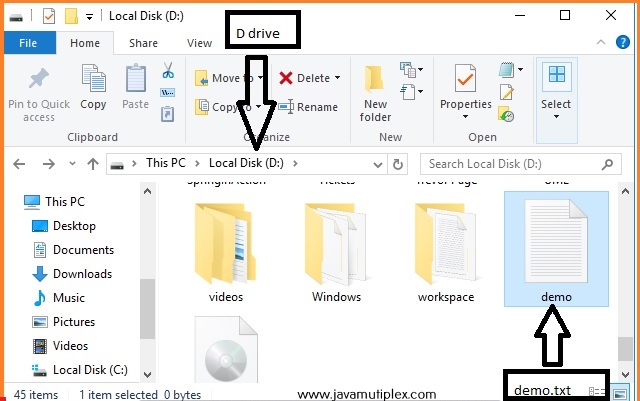Select the videos folder
Image resolution: width=640 pixels, height=401 pixels.
coord(226,252)
